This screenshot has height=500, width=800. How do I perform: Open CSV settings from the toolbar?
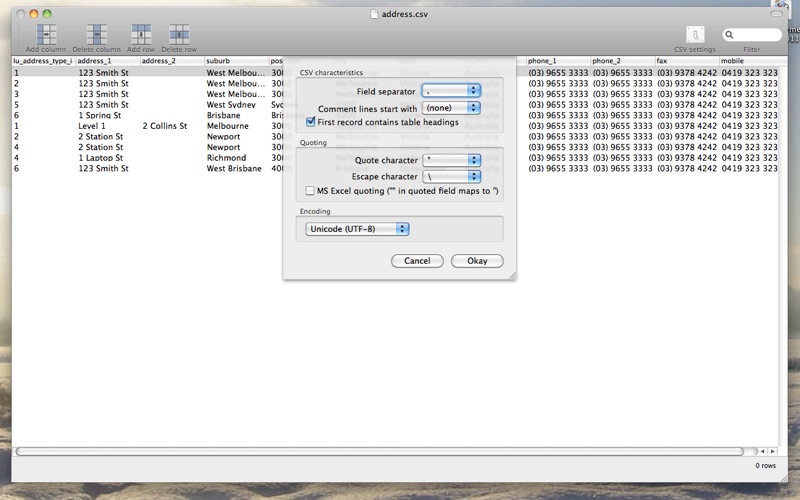pos(695,36)
